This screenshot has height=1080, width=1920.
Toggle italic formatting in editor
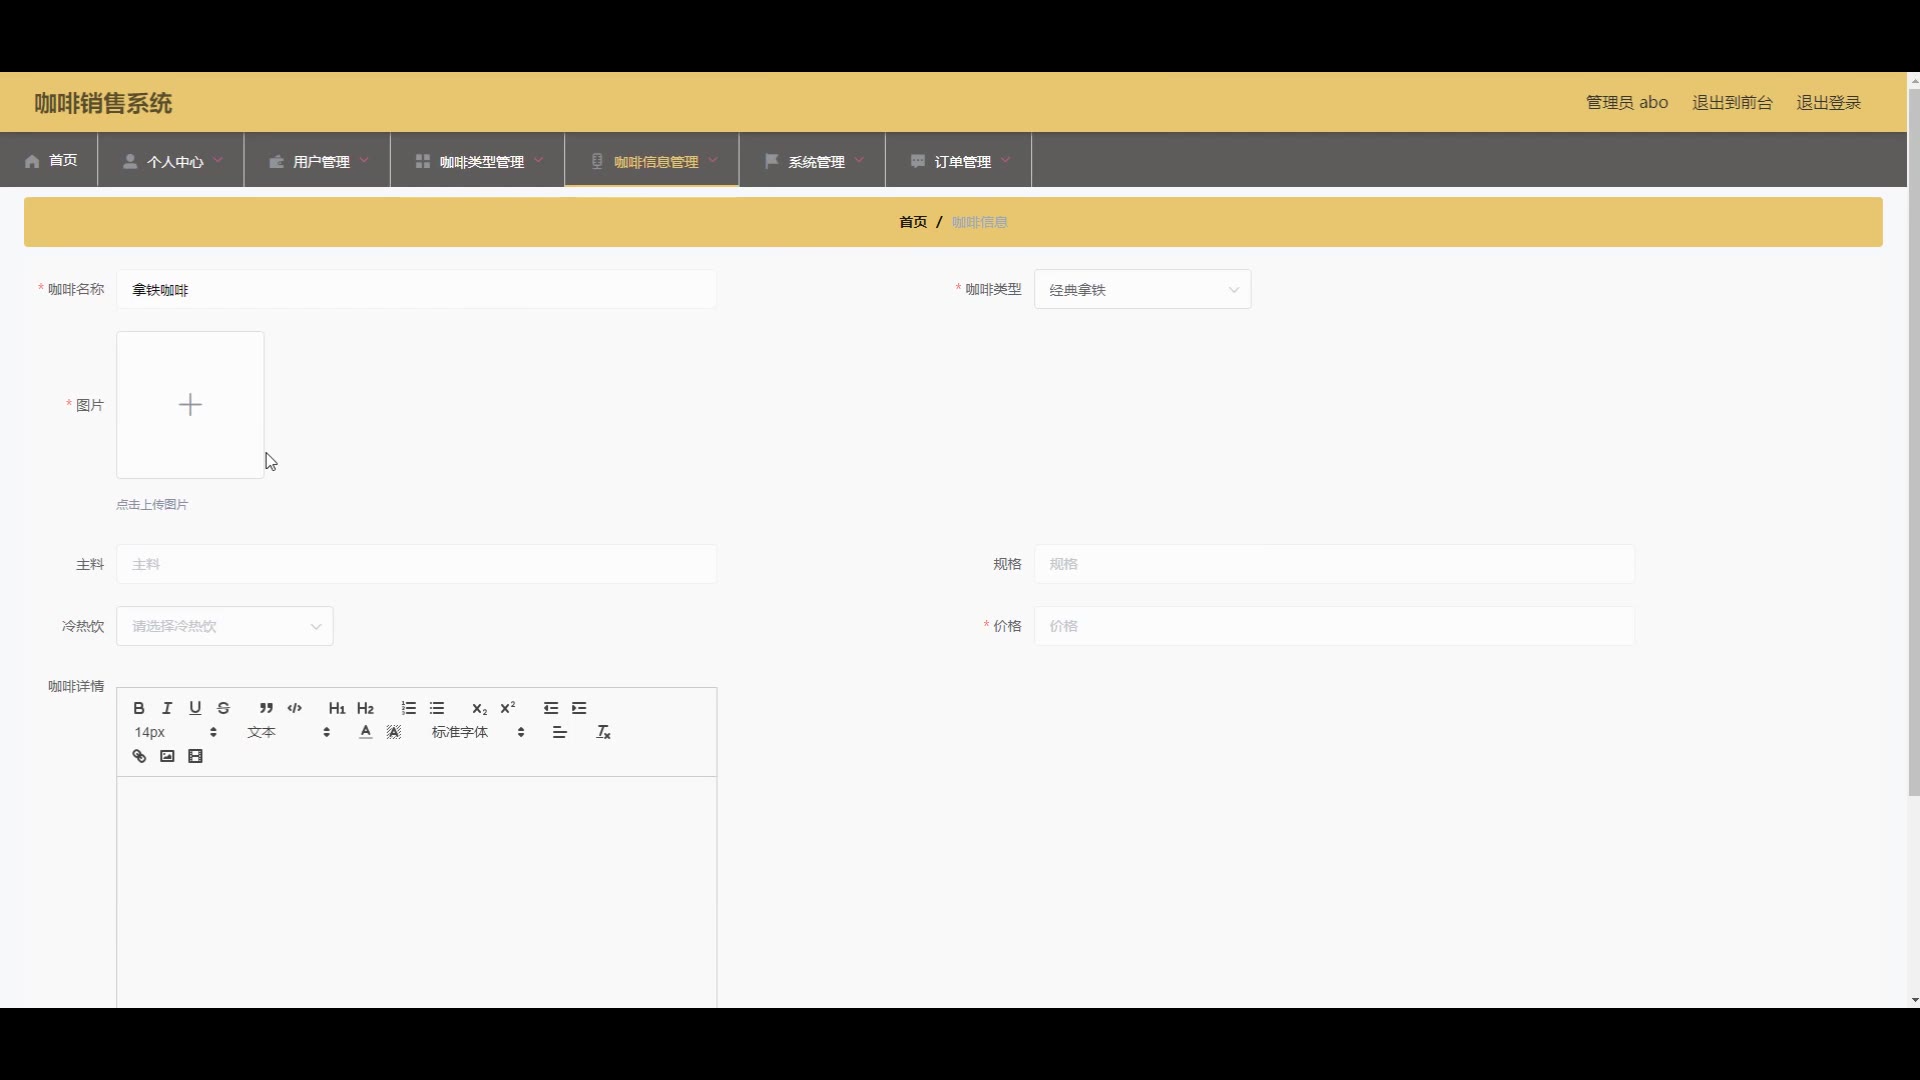point(167,708)
